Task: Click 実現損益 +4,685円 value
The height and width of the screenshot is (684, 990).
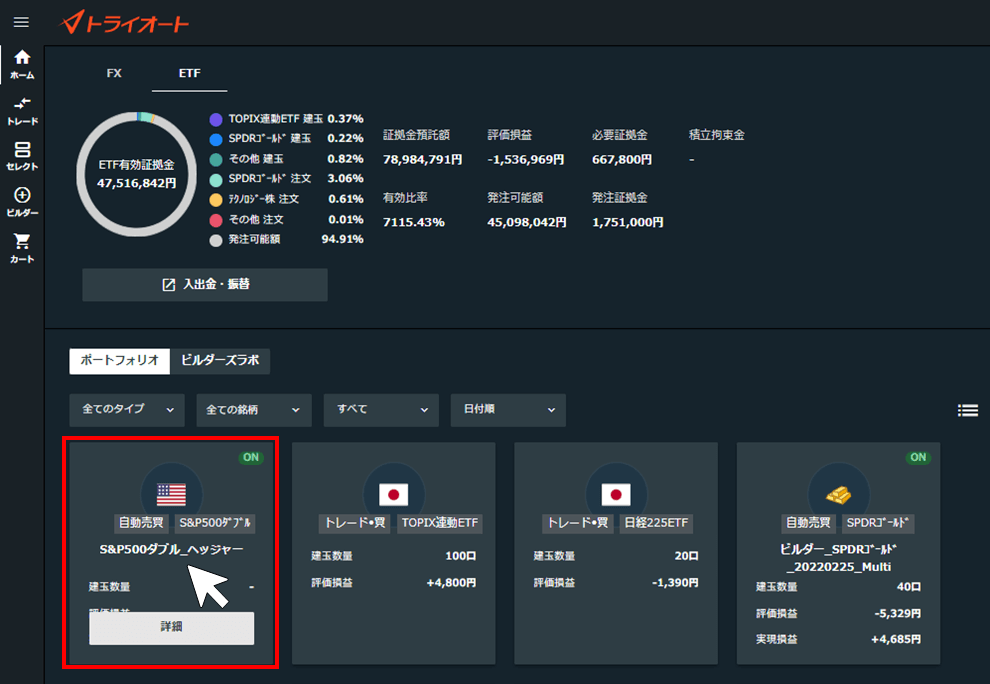Action: point(896,640)
